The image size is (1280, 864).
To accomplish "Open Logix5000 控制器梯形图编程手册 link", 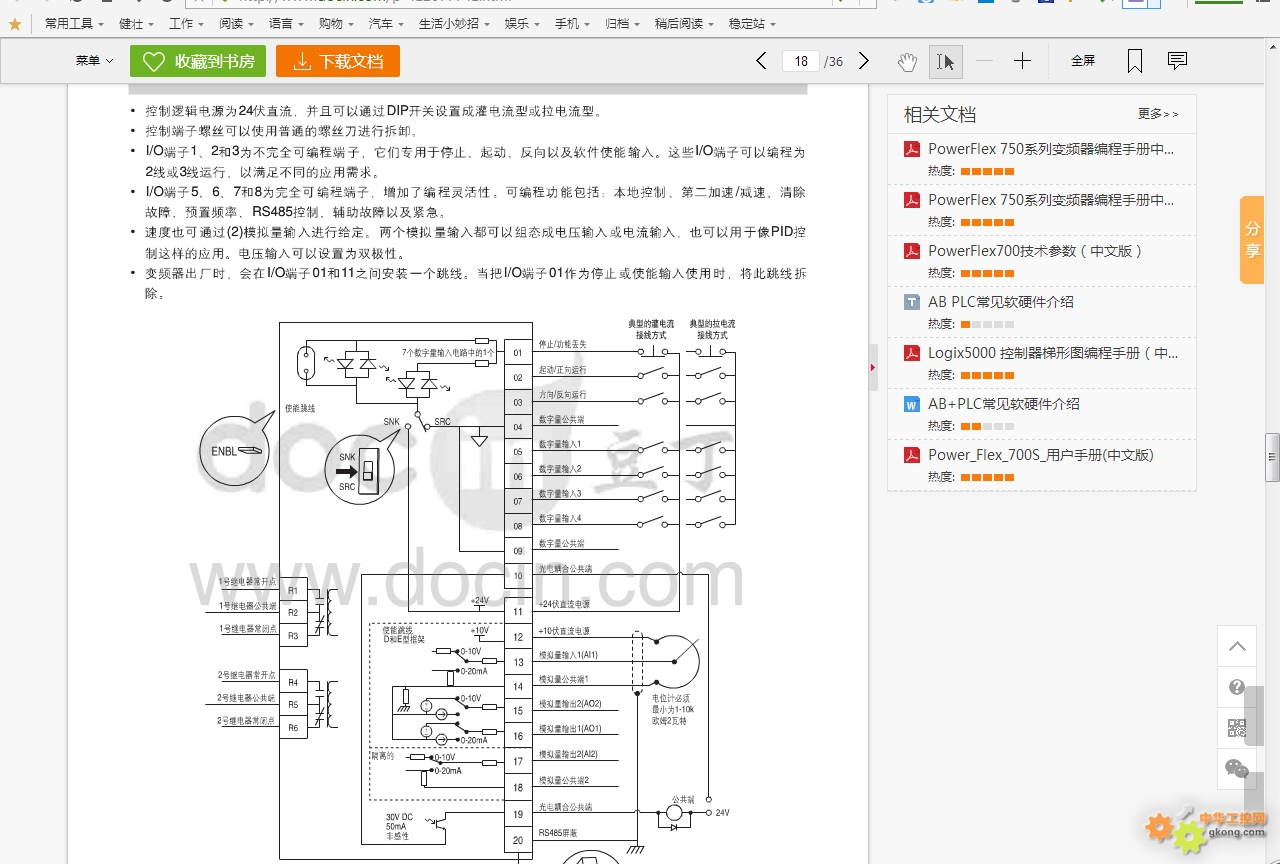I will coord(1053,353).
